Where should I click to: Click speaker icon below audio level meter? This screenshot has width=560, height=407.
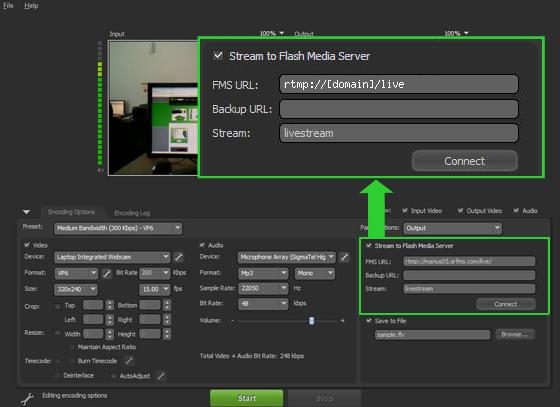[x=100, y=170]
